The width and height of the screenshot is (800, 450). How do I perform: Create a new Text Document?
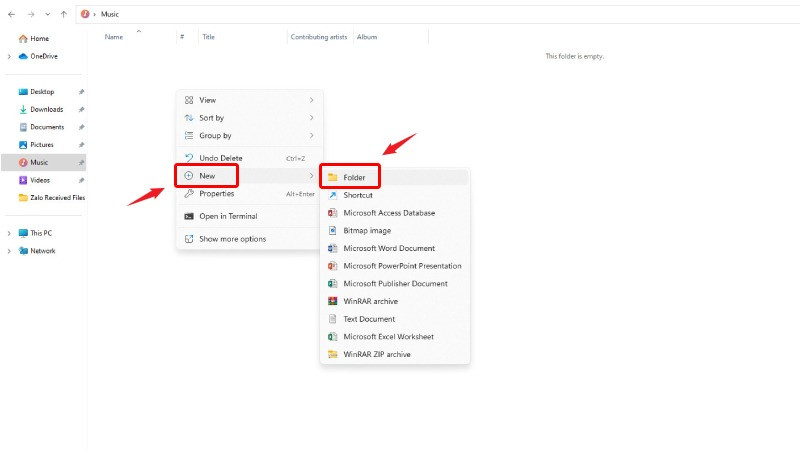[x=395, y=319]
